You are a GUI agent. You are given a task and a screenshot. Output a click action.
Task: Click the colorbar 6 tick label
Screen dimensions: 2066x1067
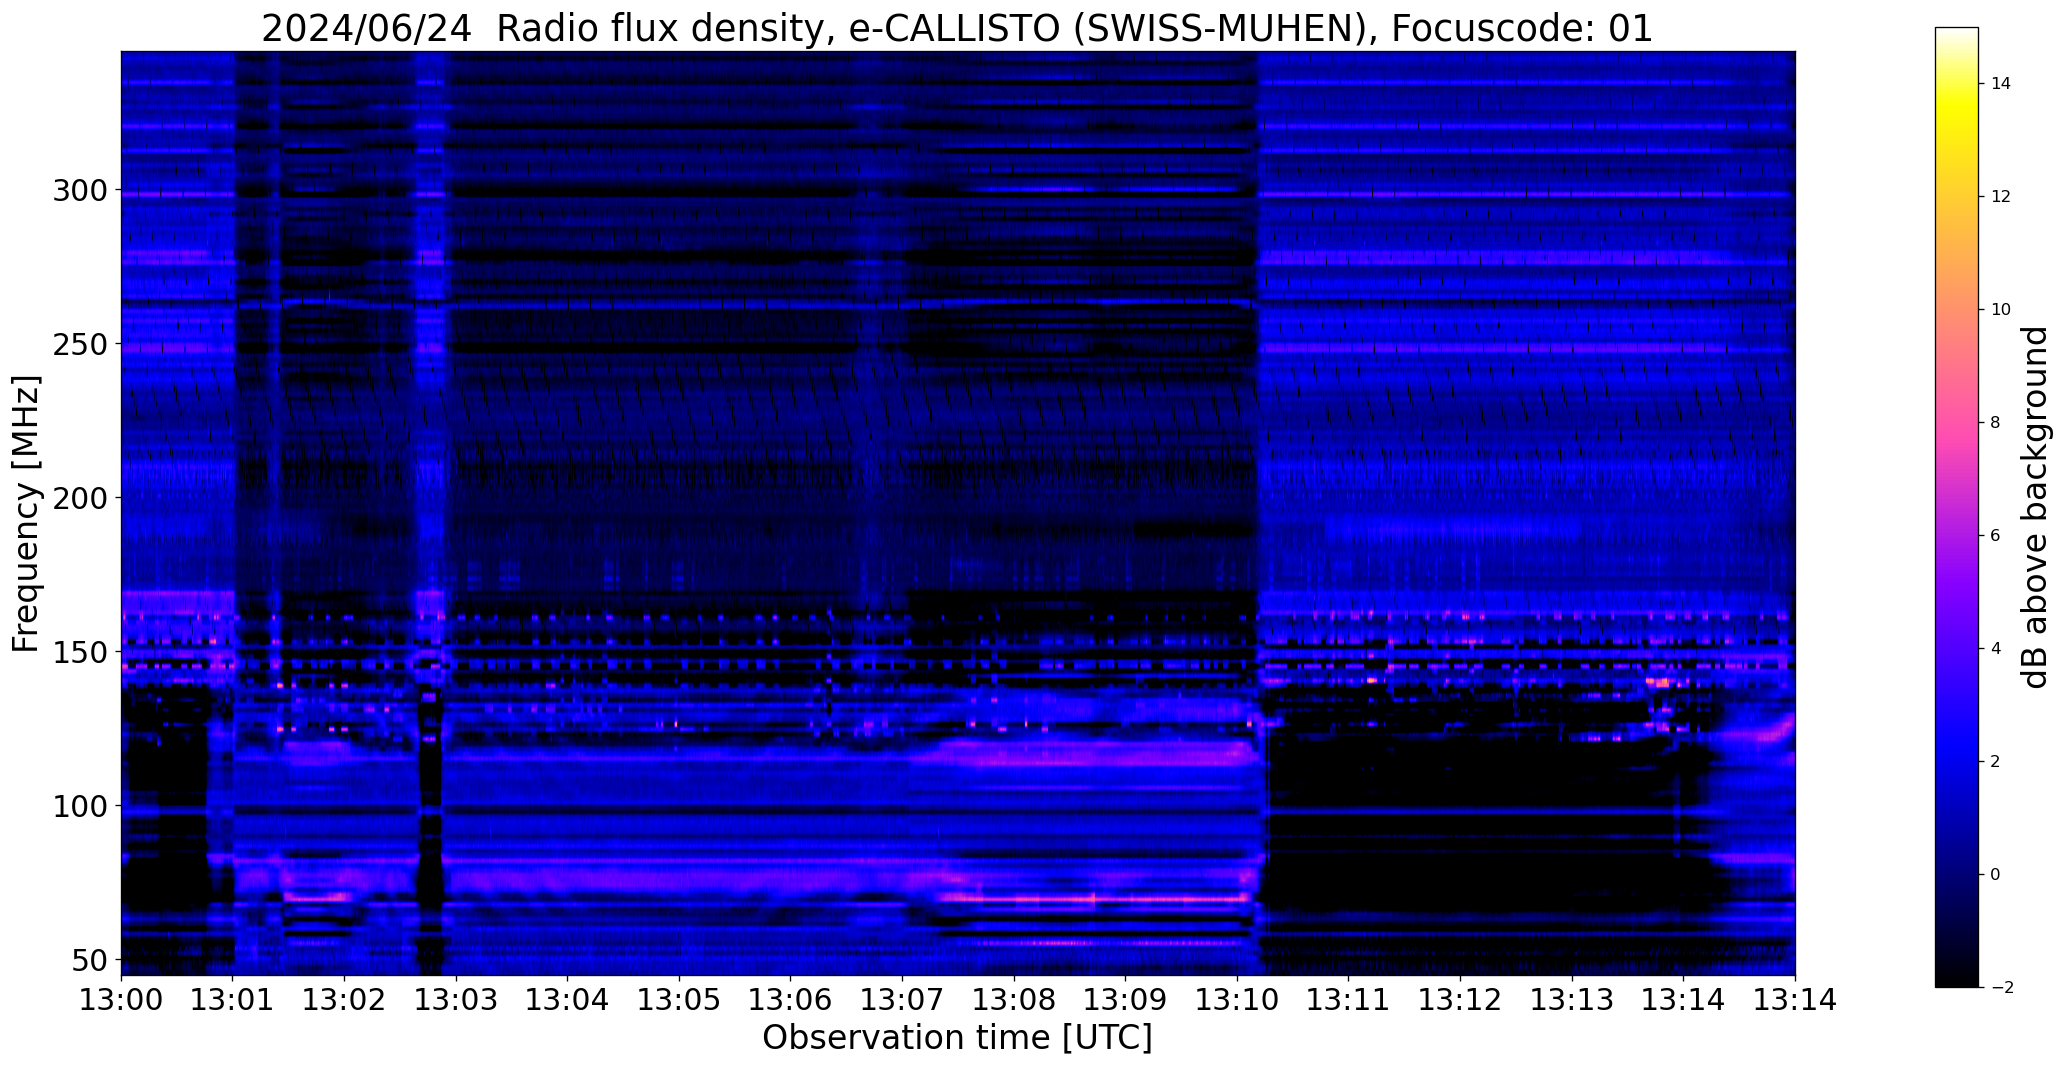click(1995, 536)
